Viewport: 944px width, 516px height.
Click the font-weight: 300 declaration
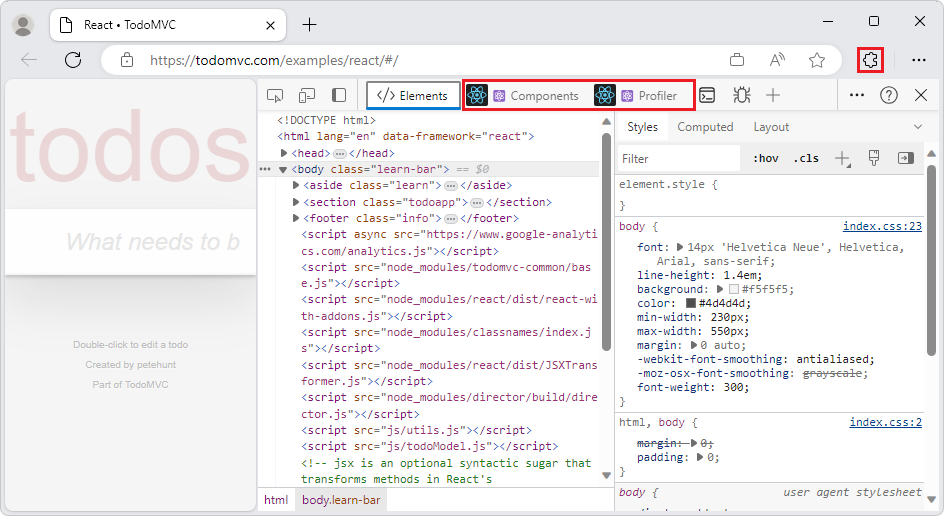tap(693, 387)
